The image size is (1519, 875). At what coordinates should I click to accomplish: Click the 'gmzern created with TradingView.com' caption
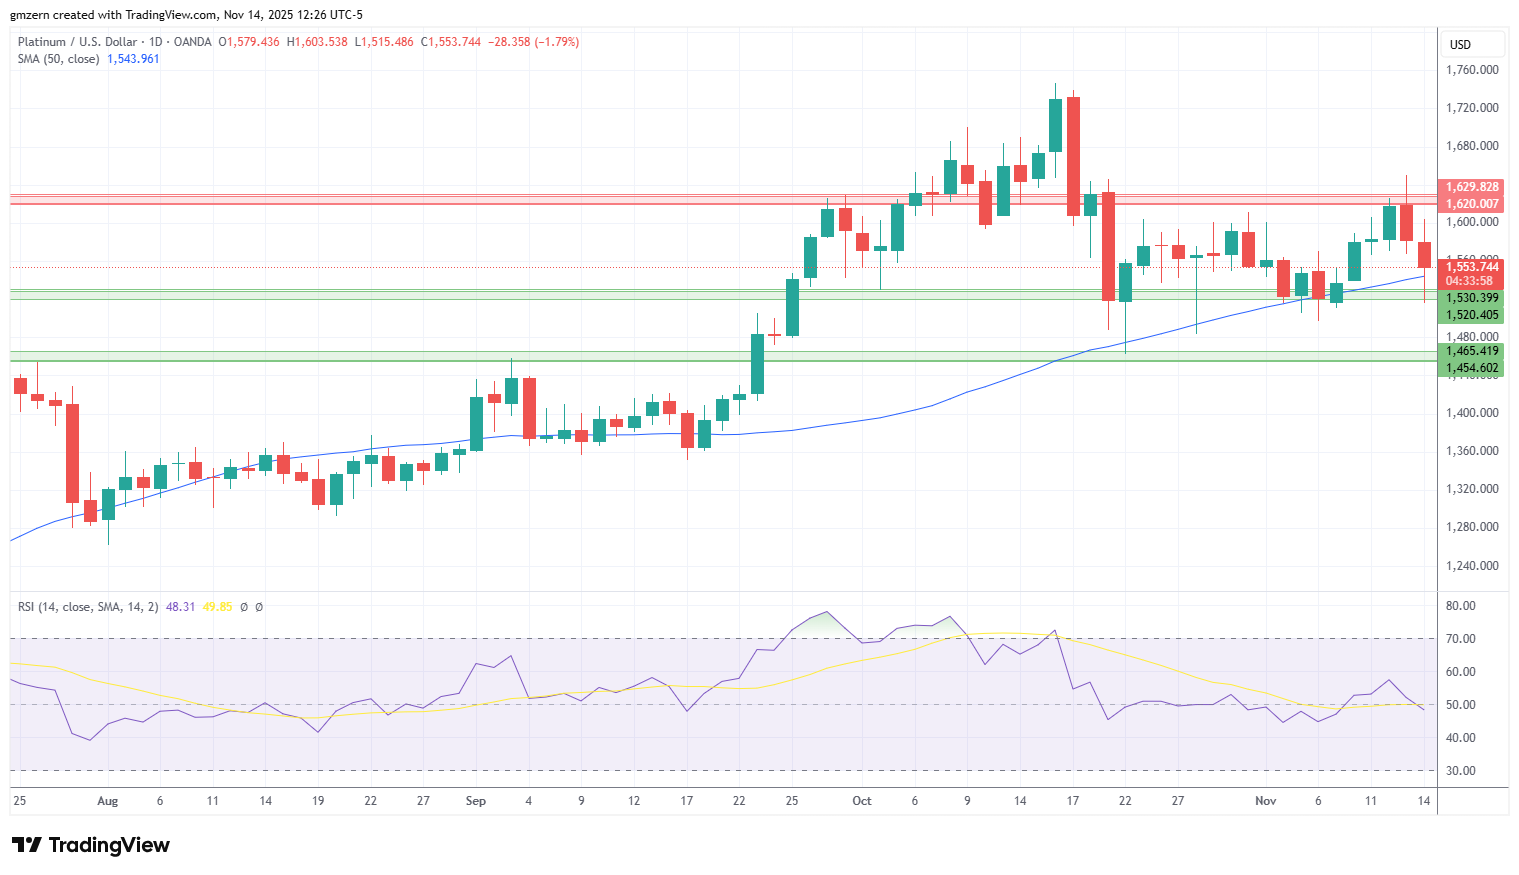(113, 15)
